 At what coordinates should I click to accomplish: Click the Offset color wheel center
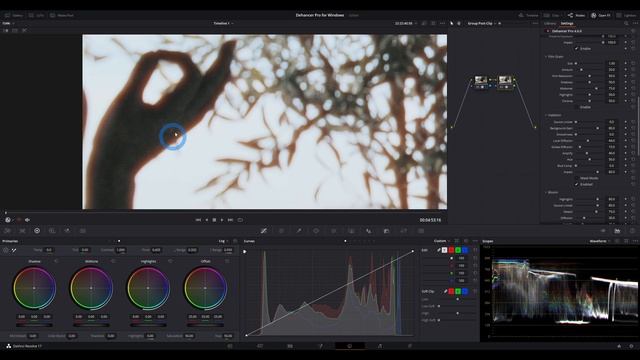coord(205,288)
